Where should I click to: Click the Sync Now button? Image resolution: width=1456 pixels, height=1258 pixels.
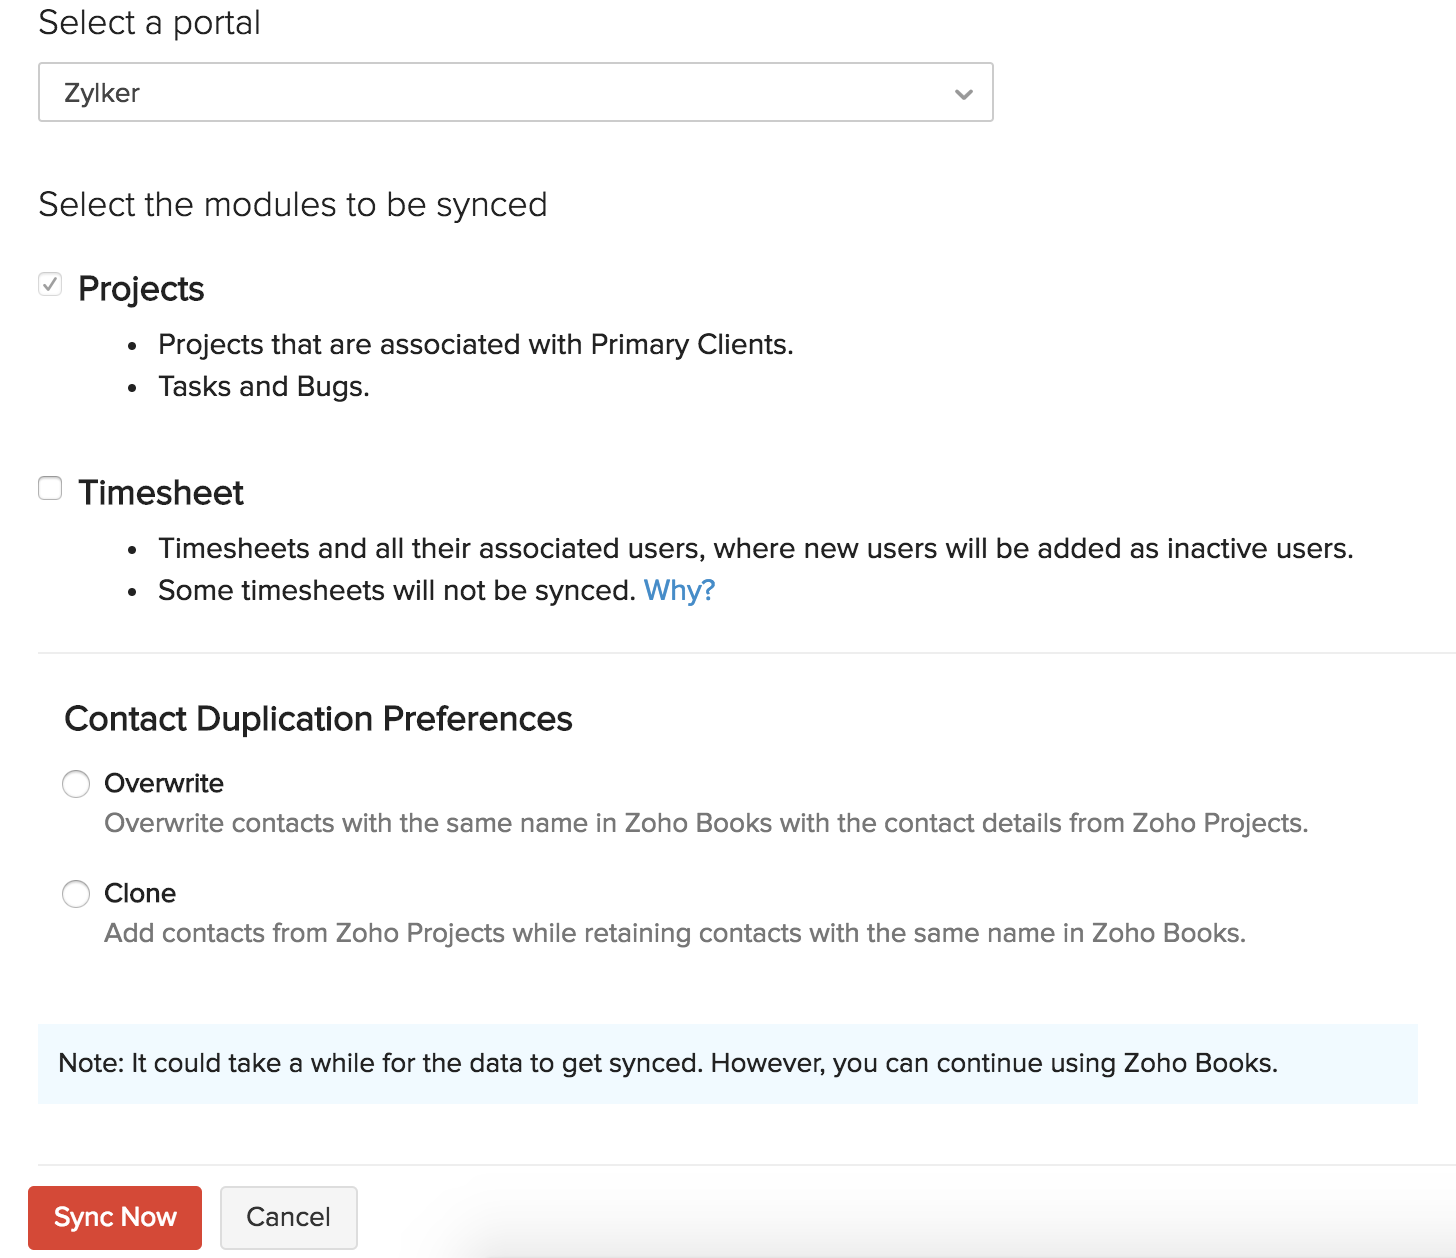pos(115,1217)
